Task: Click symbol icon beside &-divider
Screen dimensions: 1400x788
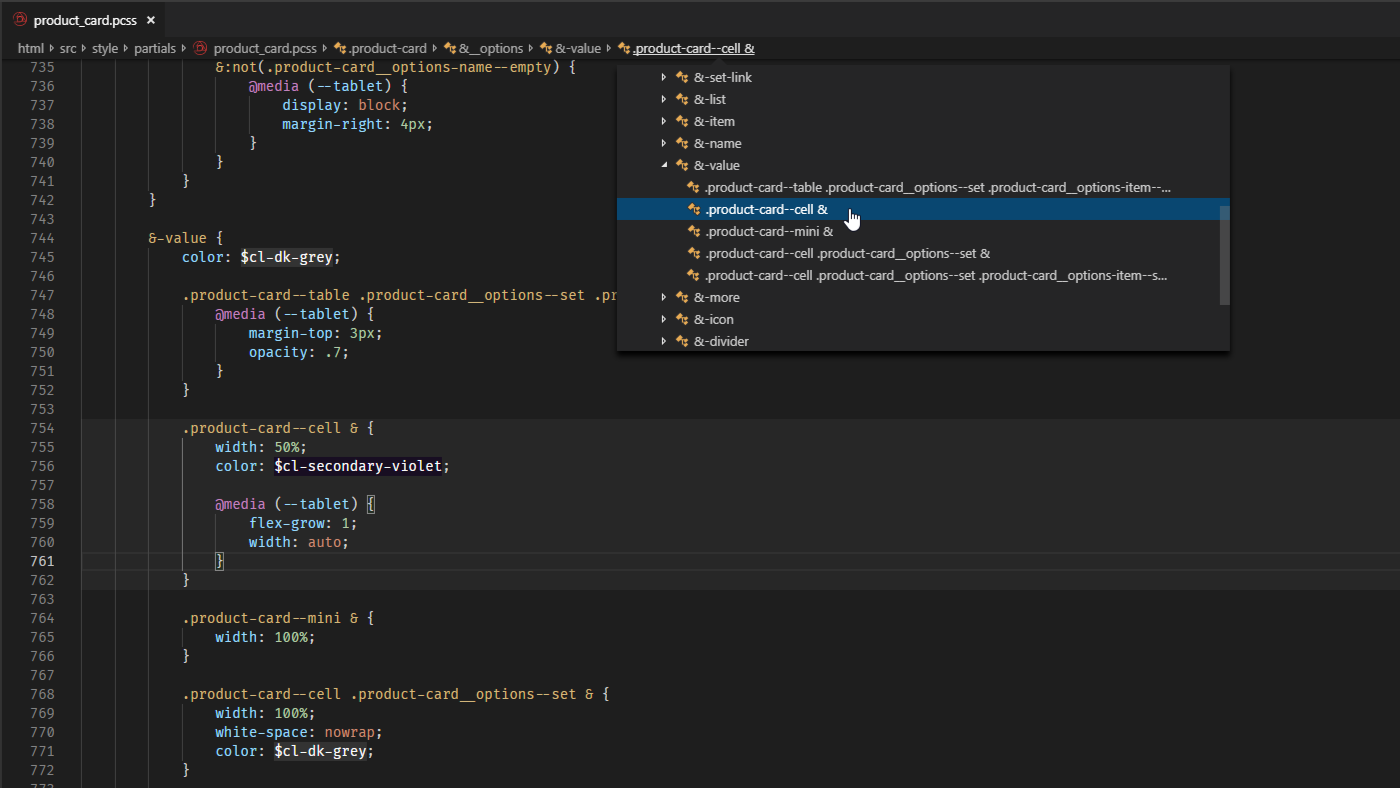Action: tap(682, 341)
